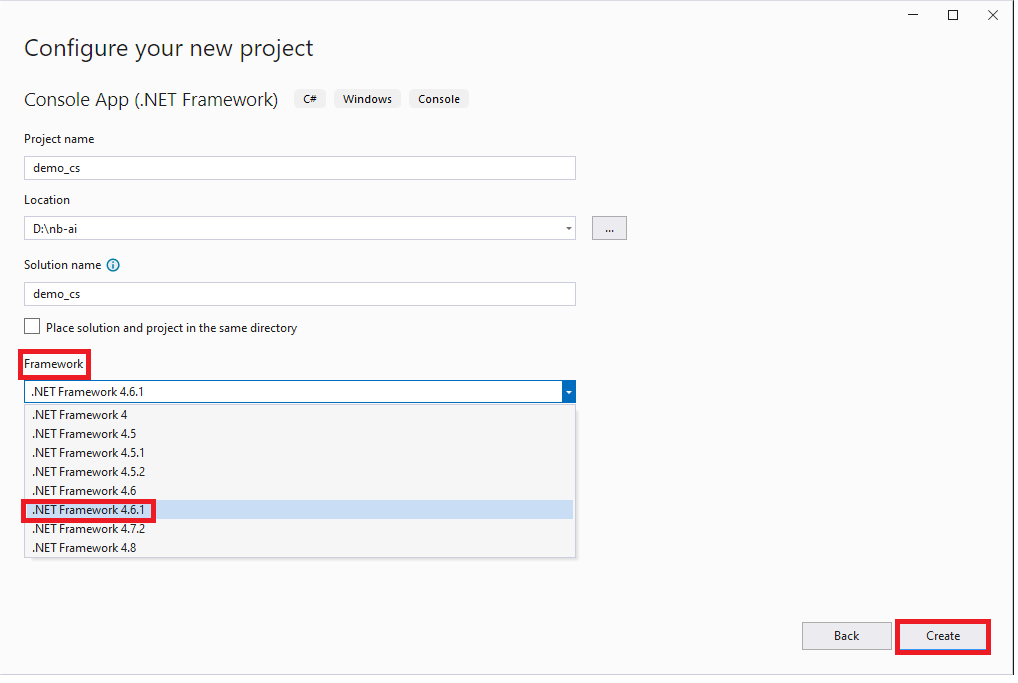The height and width of the screenshot is (683, 1018).
Task: Click the C# tag
Action: (x=310, y=99)
